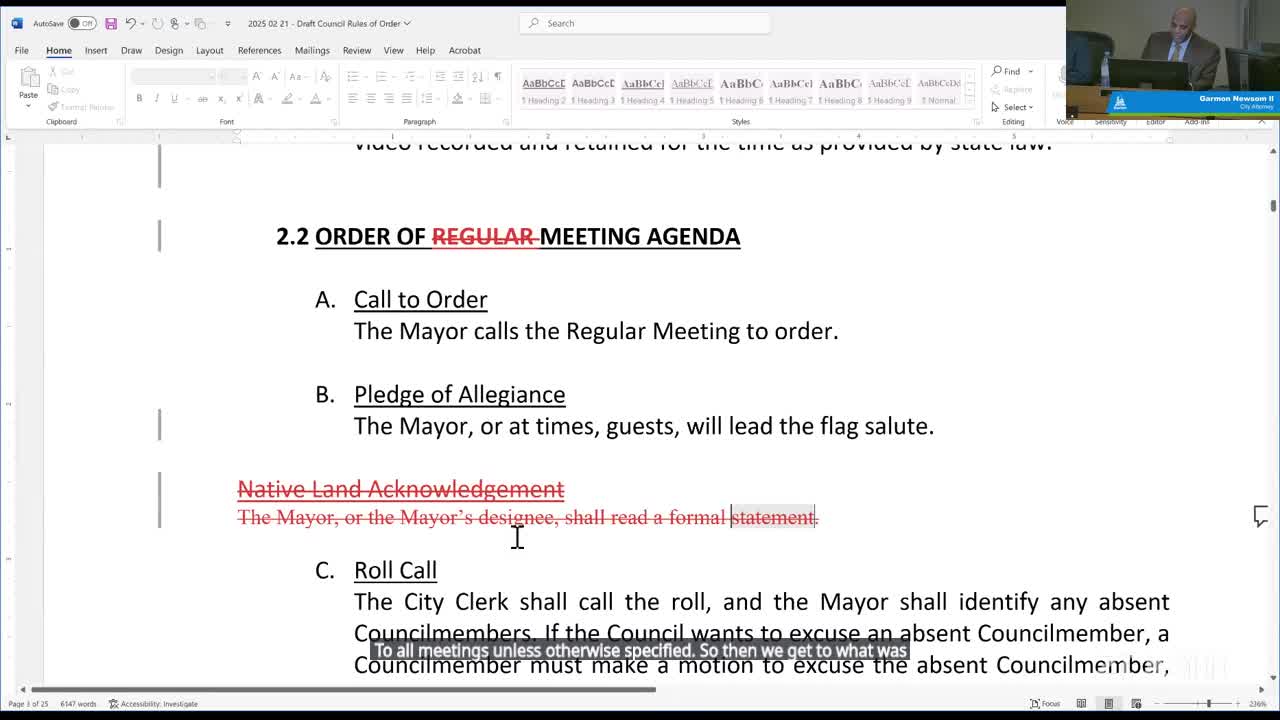Save the document with the floppy disk icon

[111, 23]
